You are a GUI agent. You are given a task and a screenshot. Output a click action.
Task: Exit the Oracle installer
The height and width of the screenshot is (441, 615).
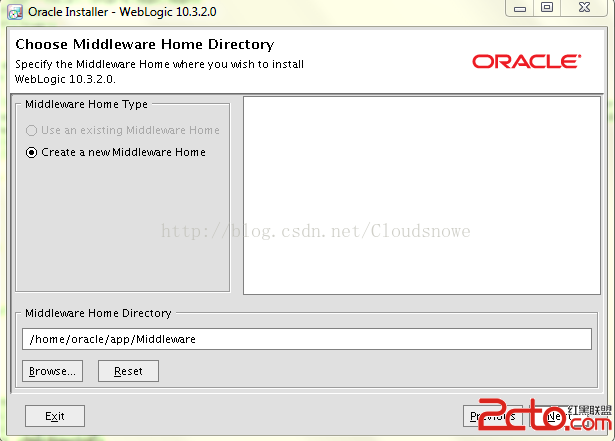55,416
